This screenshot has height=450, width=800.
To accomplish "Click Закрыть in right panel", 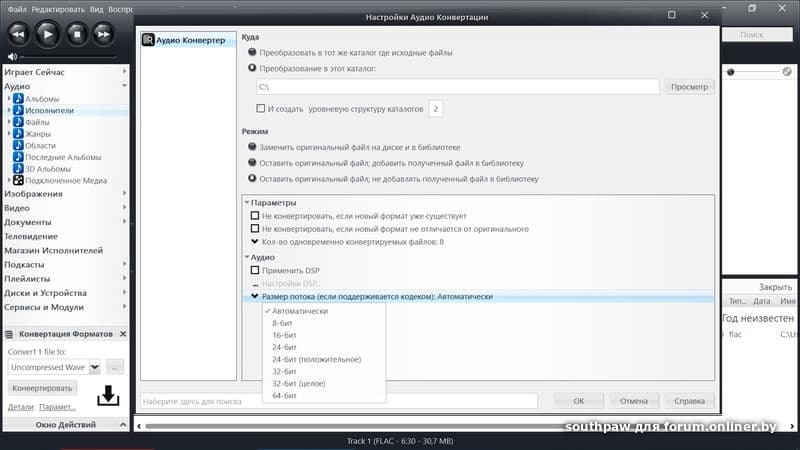I will pos(775,287).
